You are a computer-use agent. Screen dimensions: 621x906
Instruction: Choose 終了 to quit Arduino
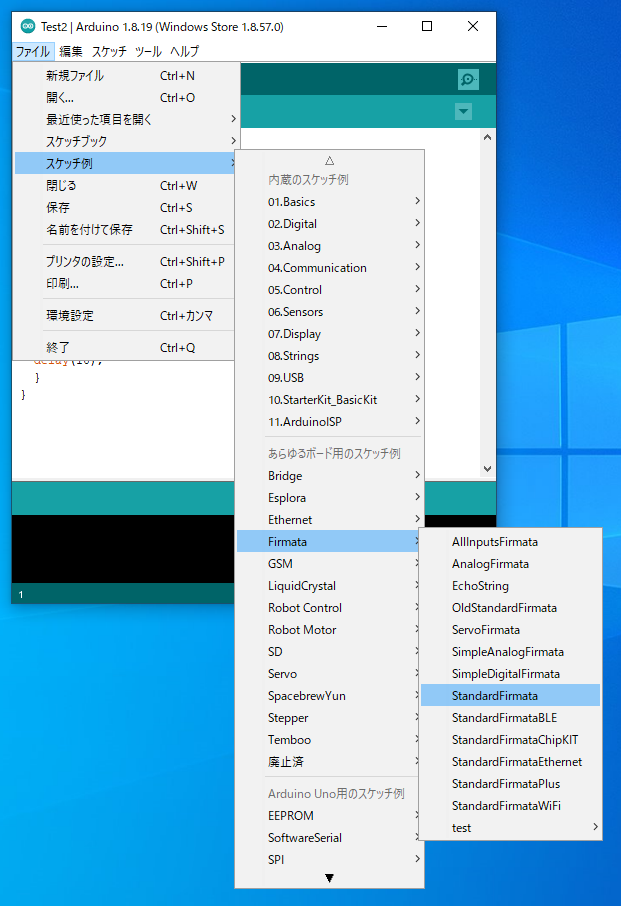pyautogui.click(x=124, y=347)
